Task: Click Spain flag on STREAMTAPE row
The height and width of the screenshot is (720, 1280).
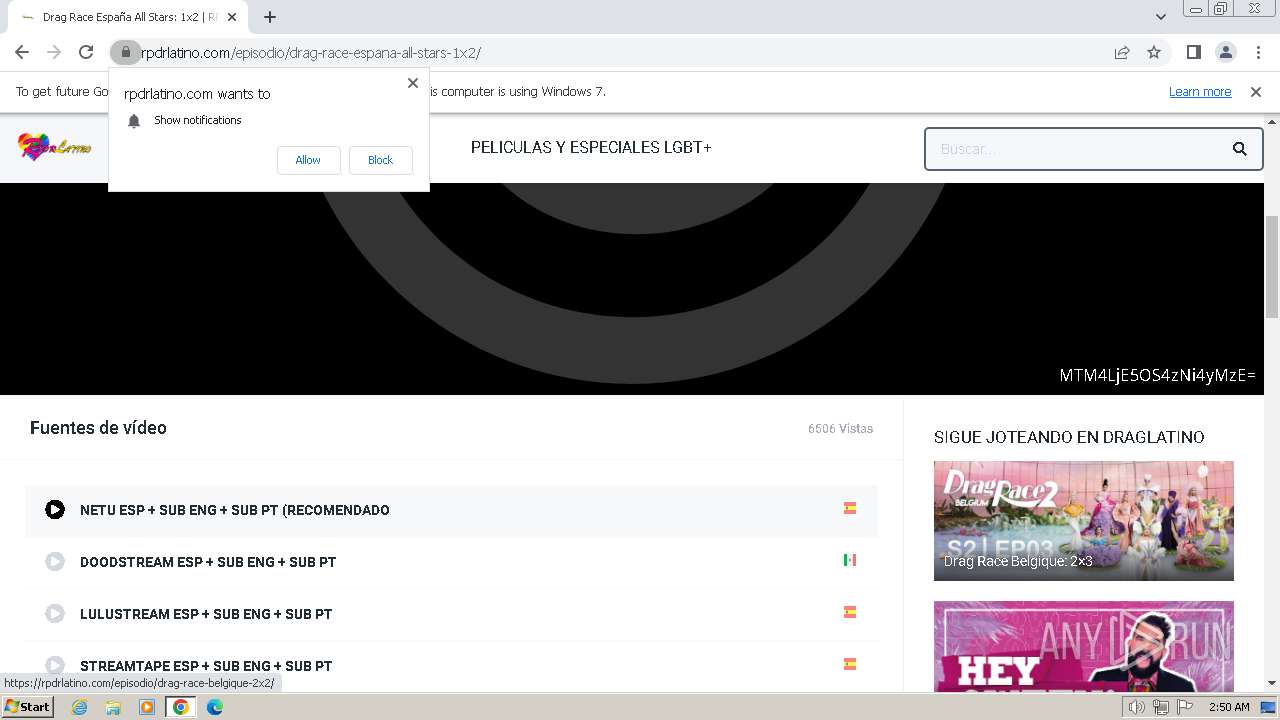Action: click(850, 664)
